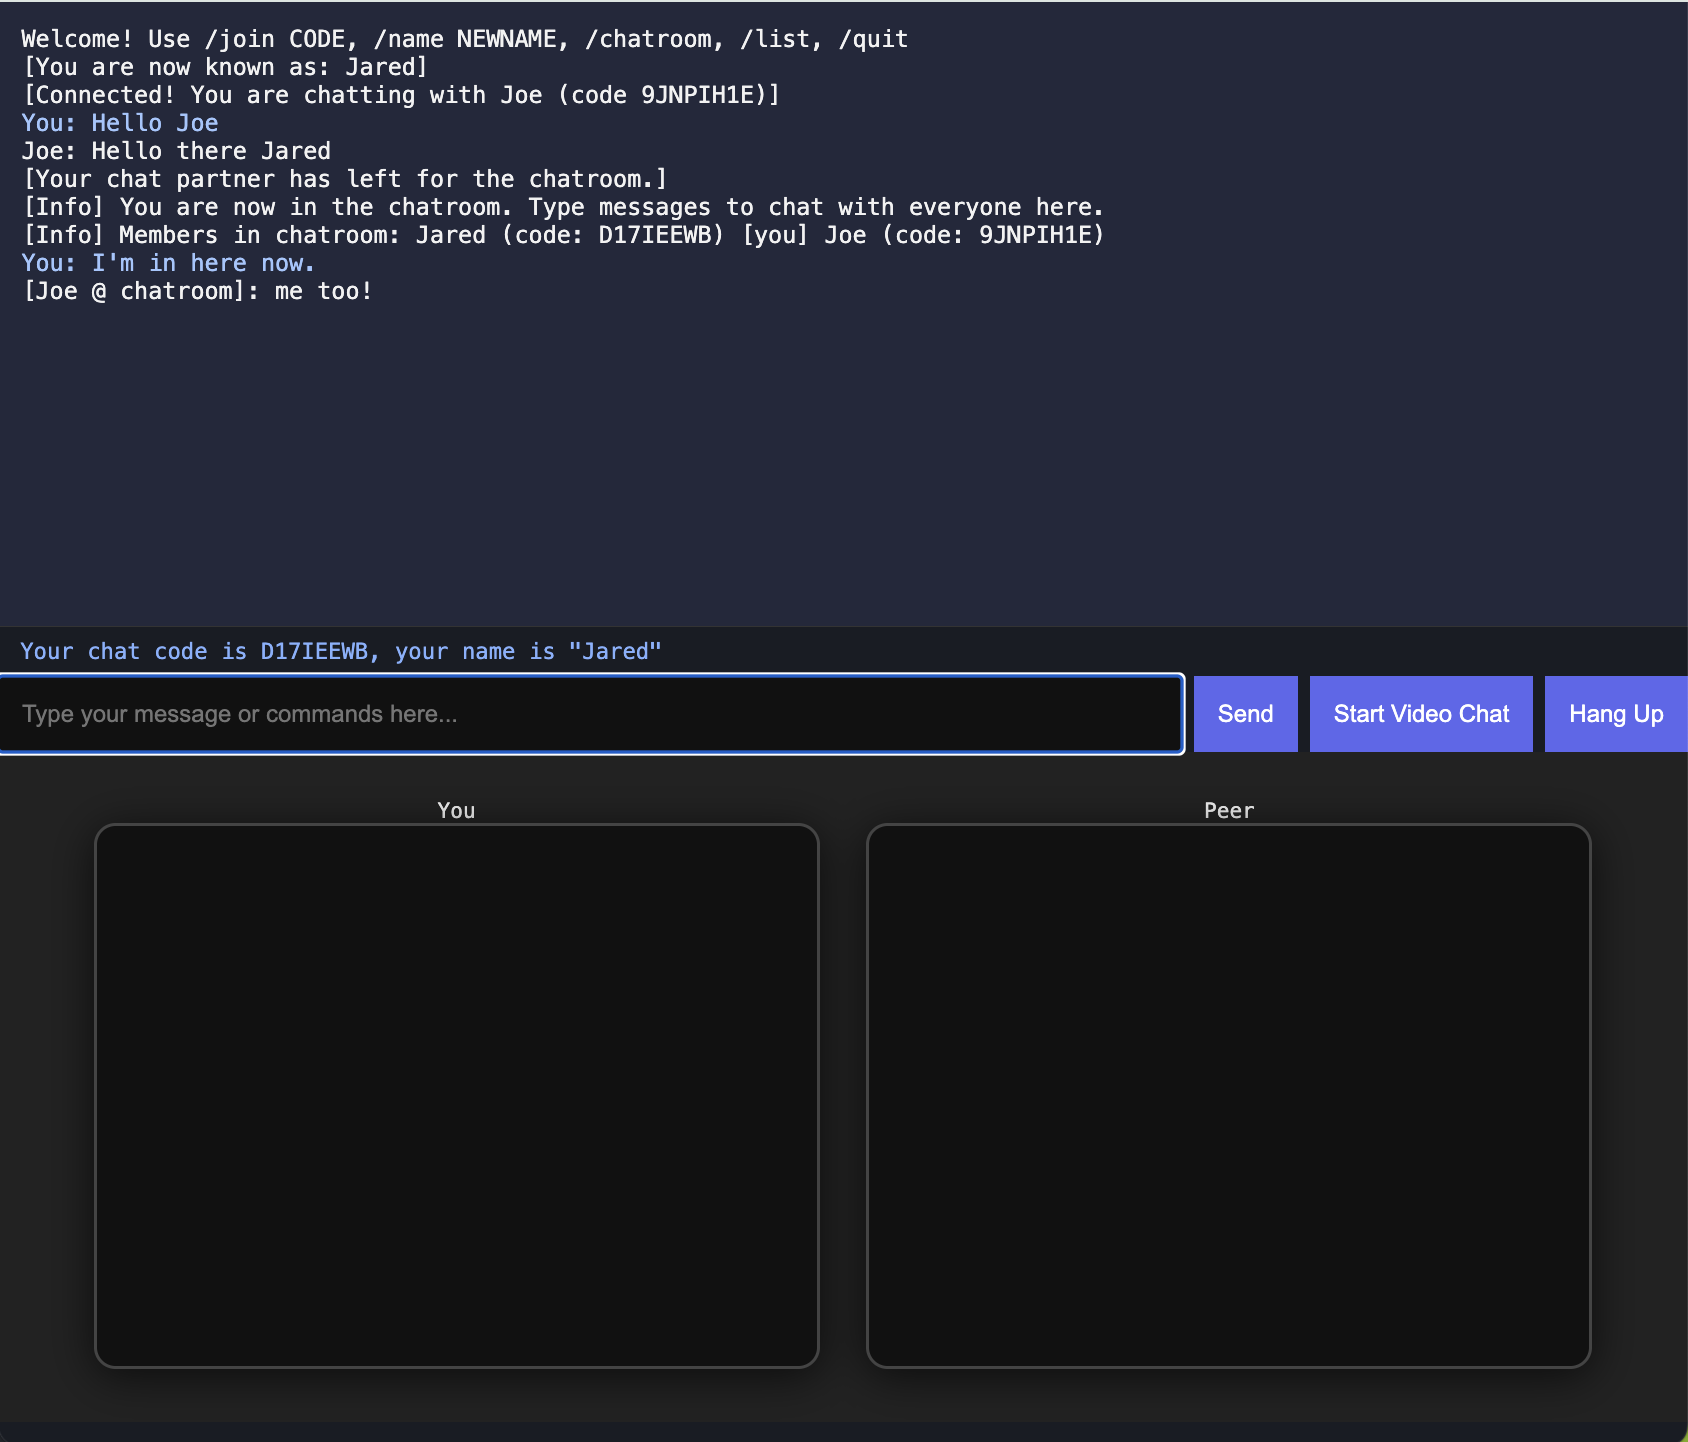
Task: Click the Peer video panel
Action: (x=1229, y=1096)
